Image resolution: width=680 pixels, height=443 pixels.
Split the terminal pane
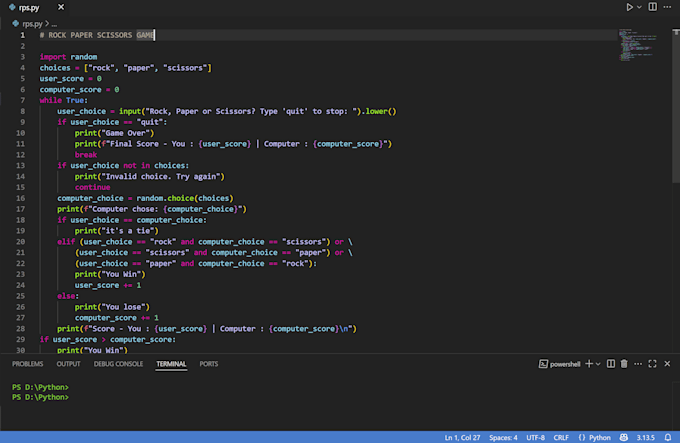[x=611, y=364]
